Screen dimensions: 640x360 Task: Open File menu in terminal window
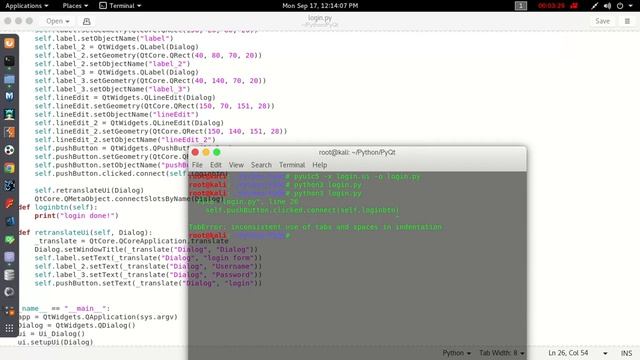pos(197,165)
